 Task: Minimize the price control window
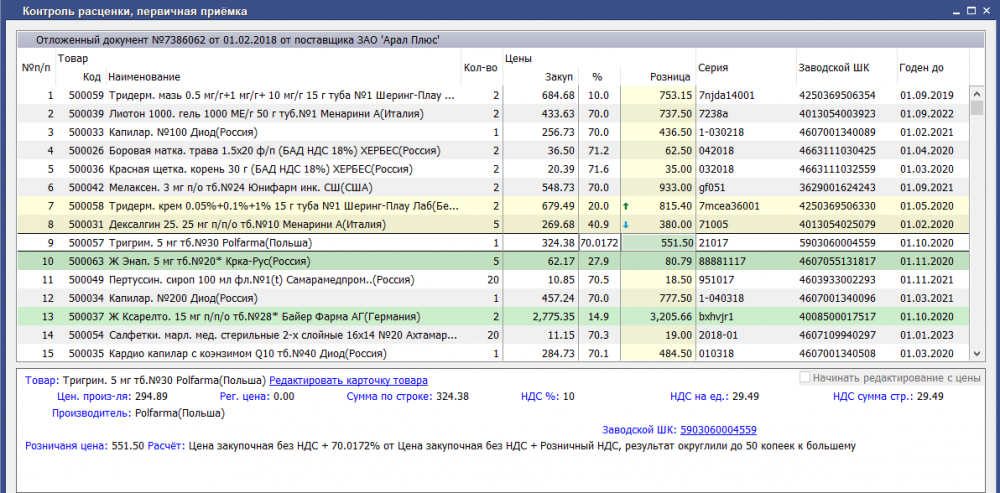(x=955, y=11)
